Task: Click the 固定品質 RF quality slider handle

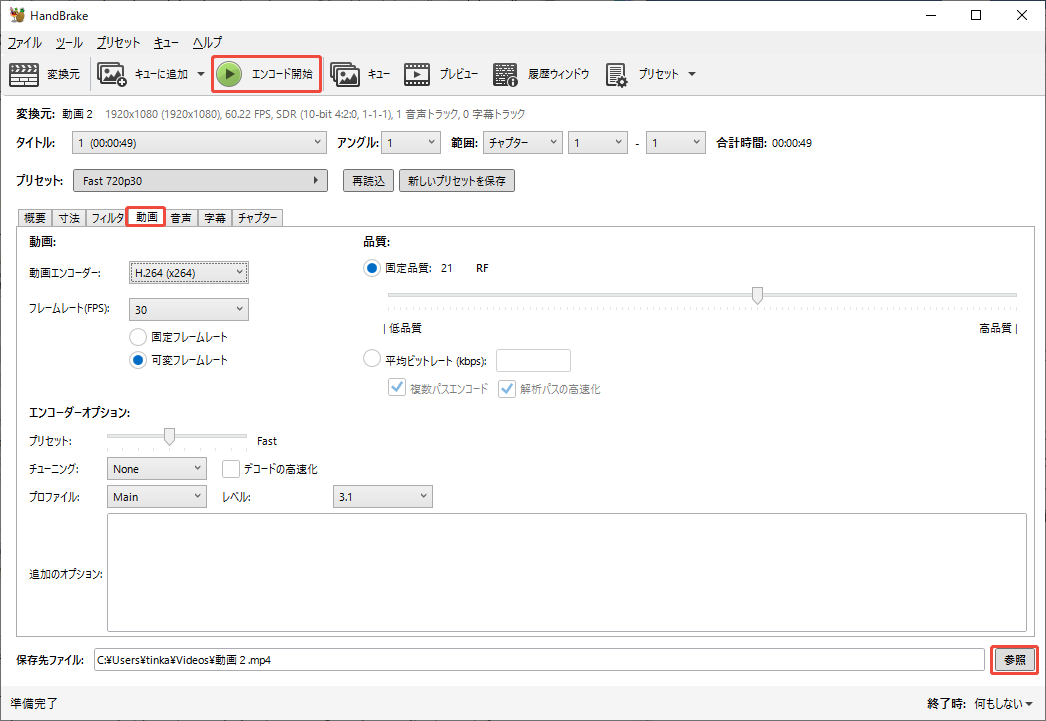Action: [x=757, y=295]
